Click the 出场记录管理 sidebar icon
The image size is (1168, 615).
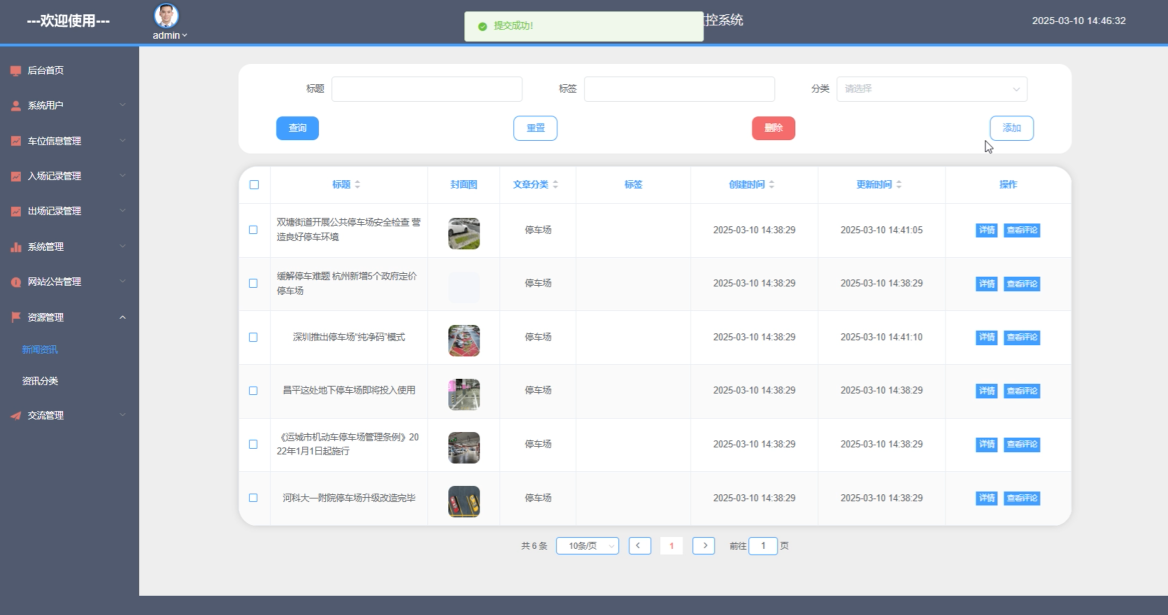(x=16, y=211)
